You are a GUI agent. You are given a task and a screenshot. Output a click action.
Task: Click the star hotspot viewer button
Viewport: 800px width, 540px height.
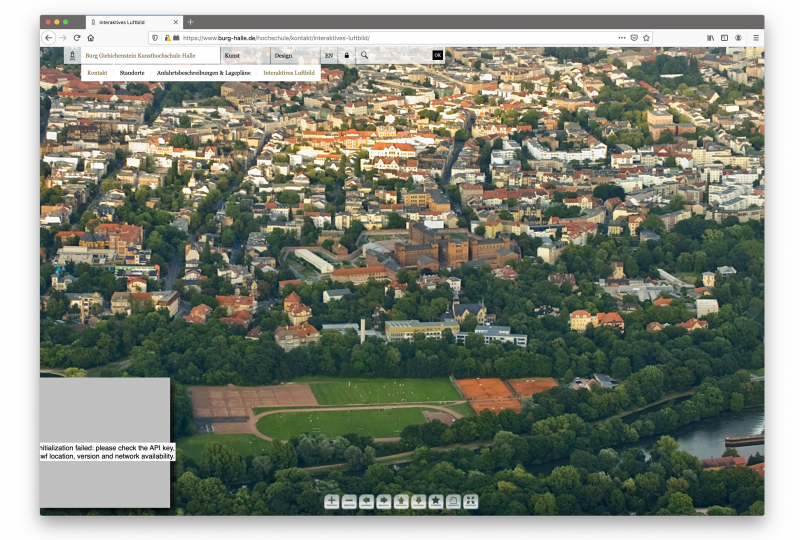pos(436,502)
